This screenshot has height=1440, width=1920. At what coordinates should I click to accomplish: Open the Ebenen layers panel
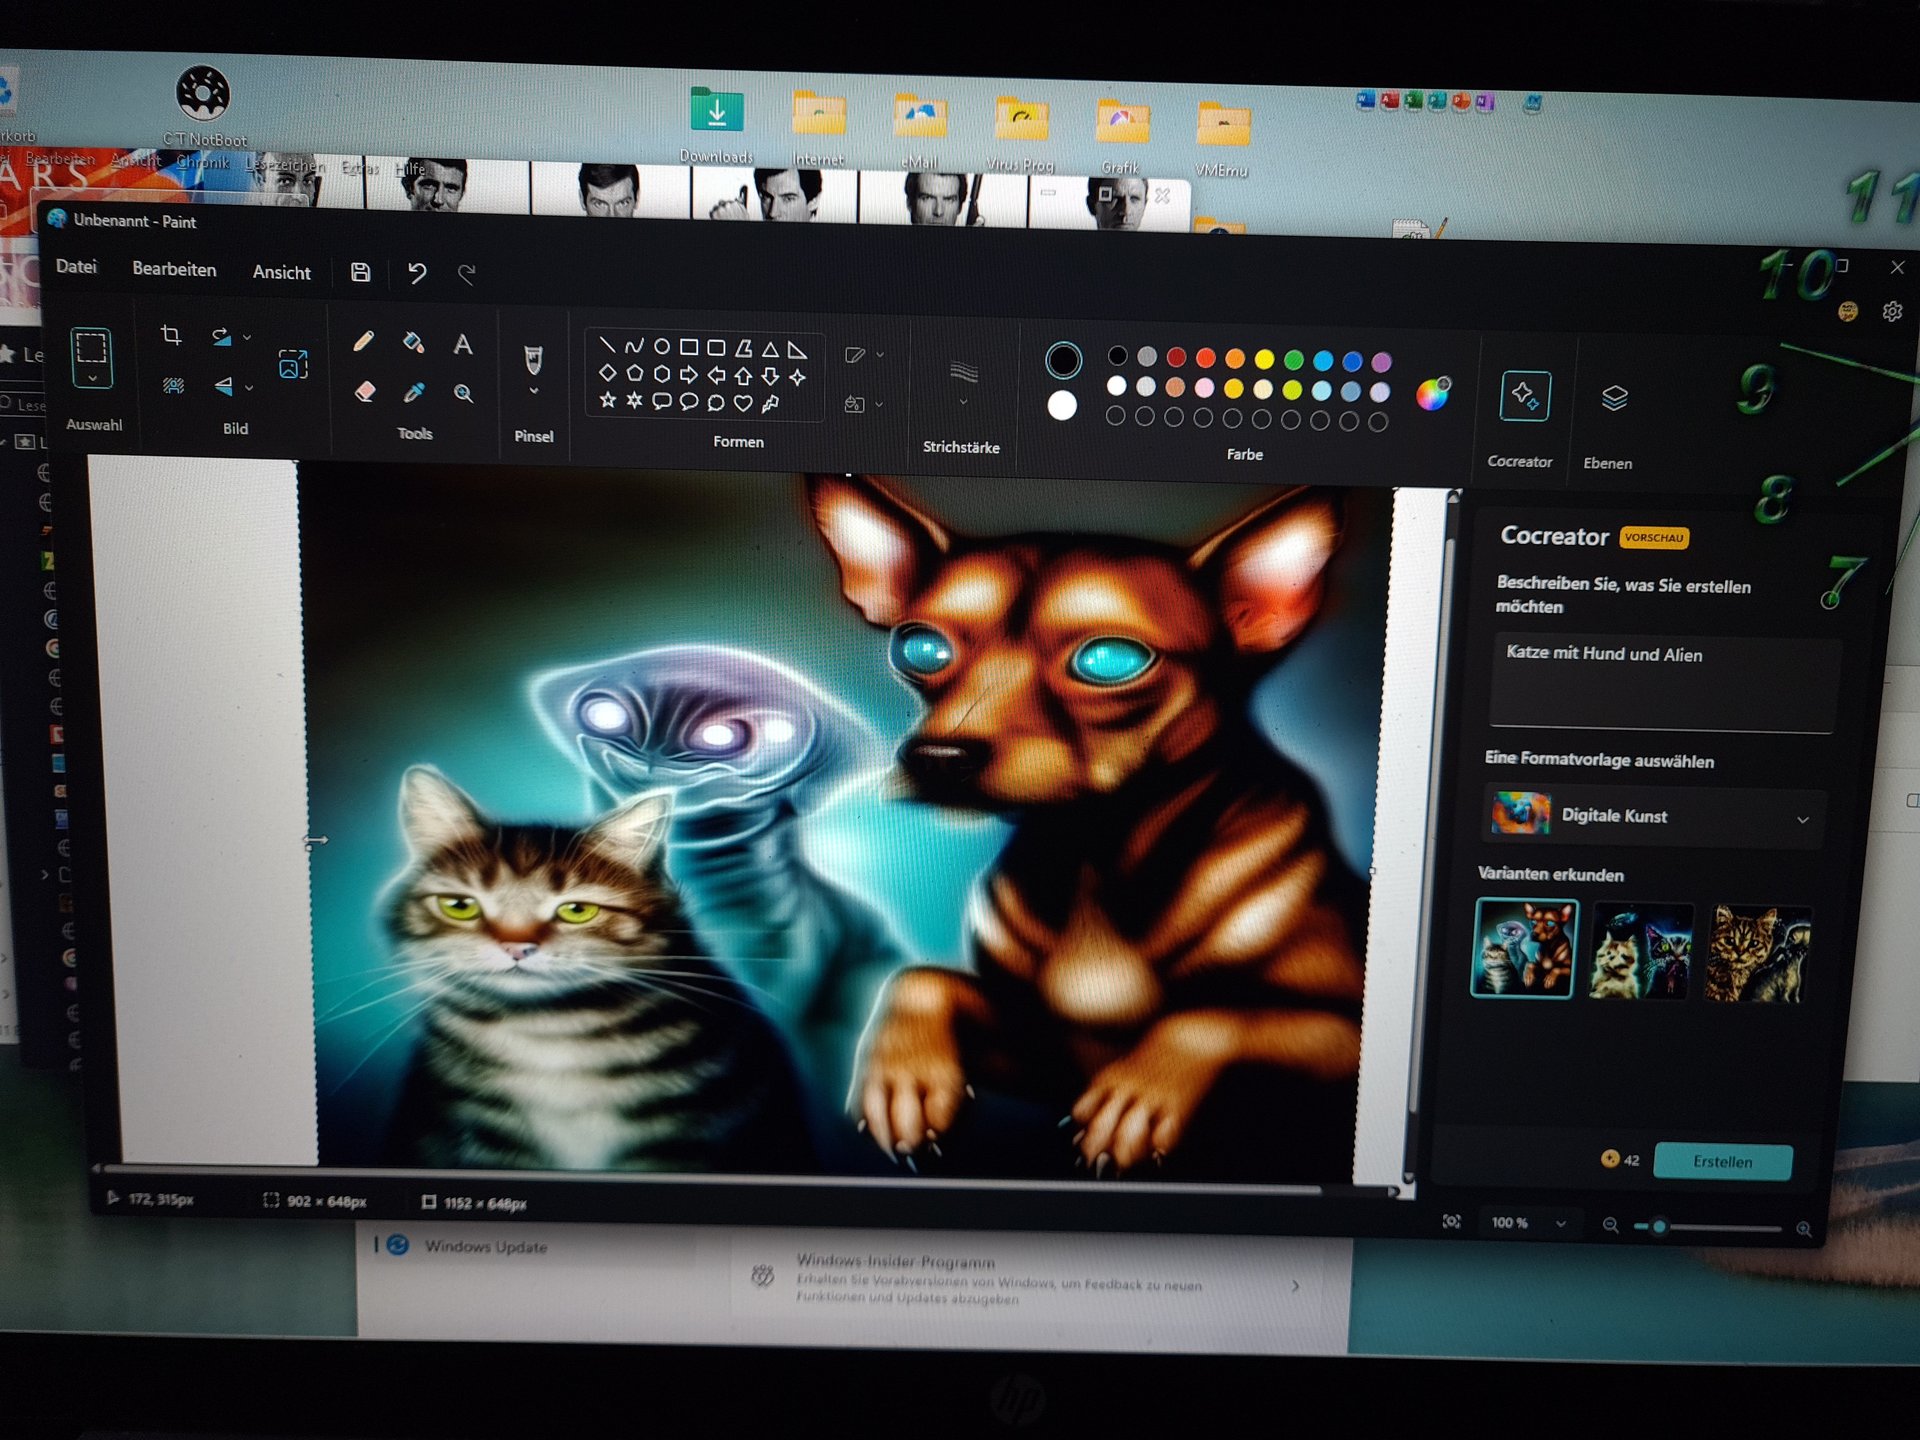click(1614, 398)
